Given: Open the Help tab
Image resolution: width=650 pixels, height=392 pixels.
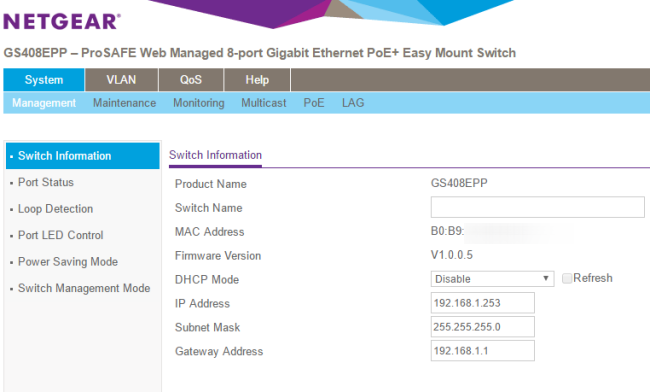Looking at the screenshot, I should click(257, 80).
